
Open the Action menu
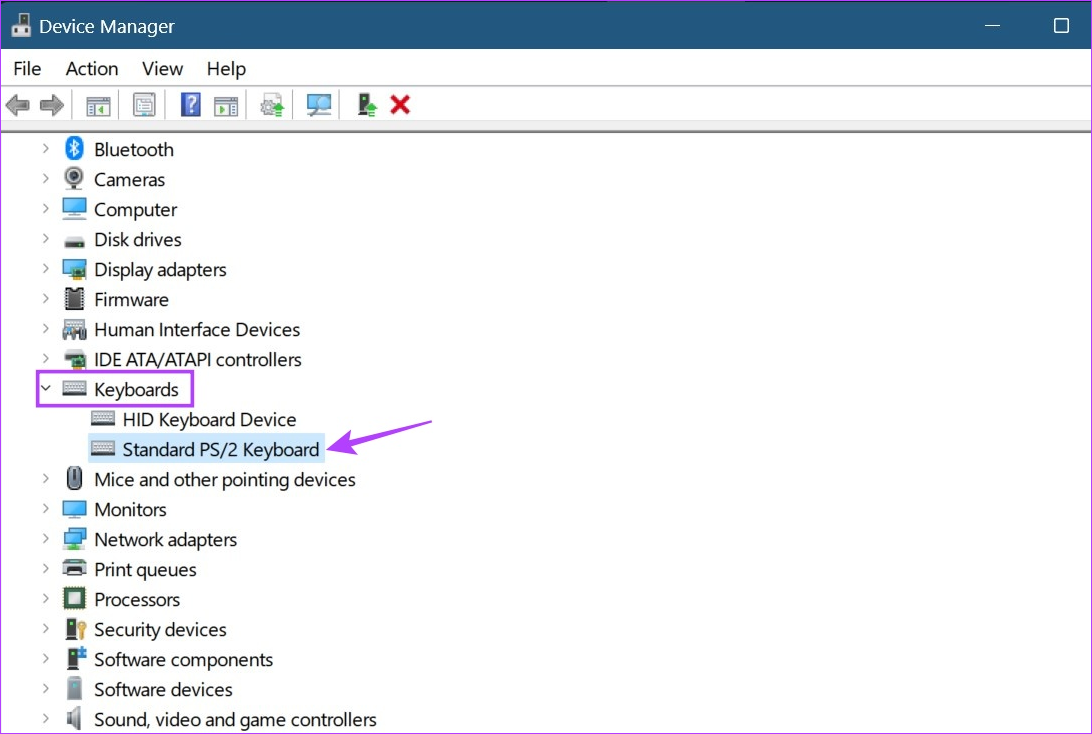coord(92,68)
